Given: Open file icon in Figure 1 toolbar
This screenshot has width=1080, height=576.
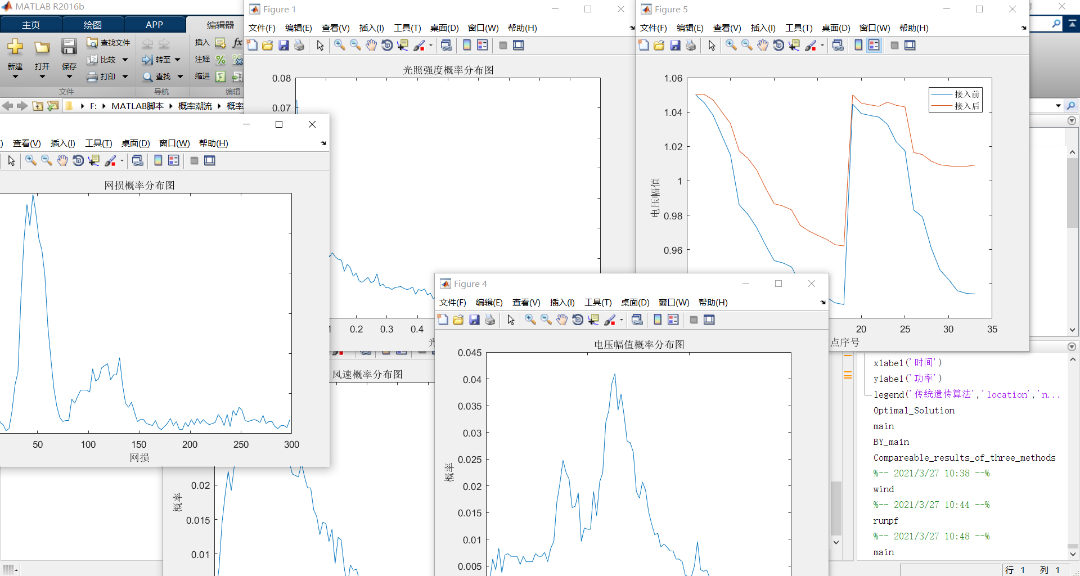Looking at the screenshot, I should tap(267, 45).
